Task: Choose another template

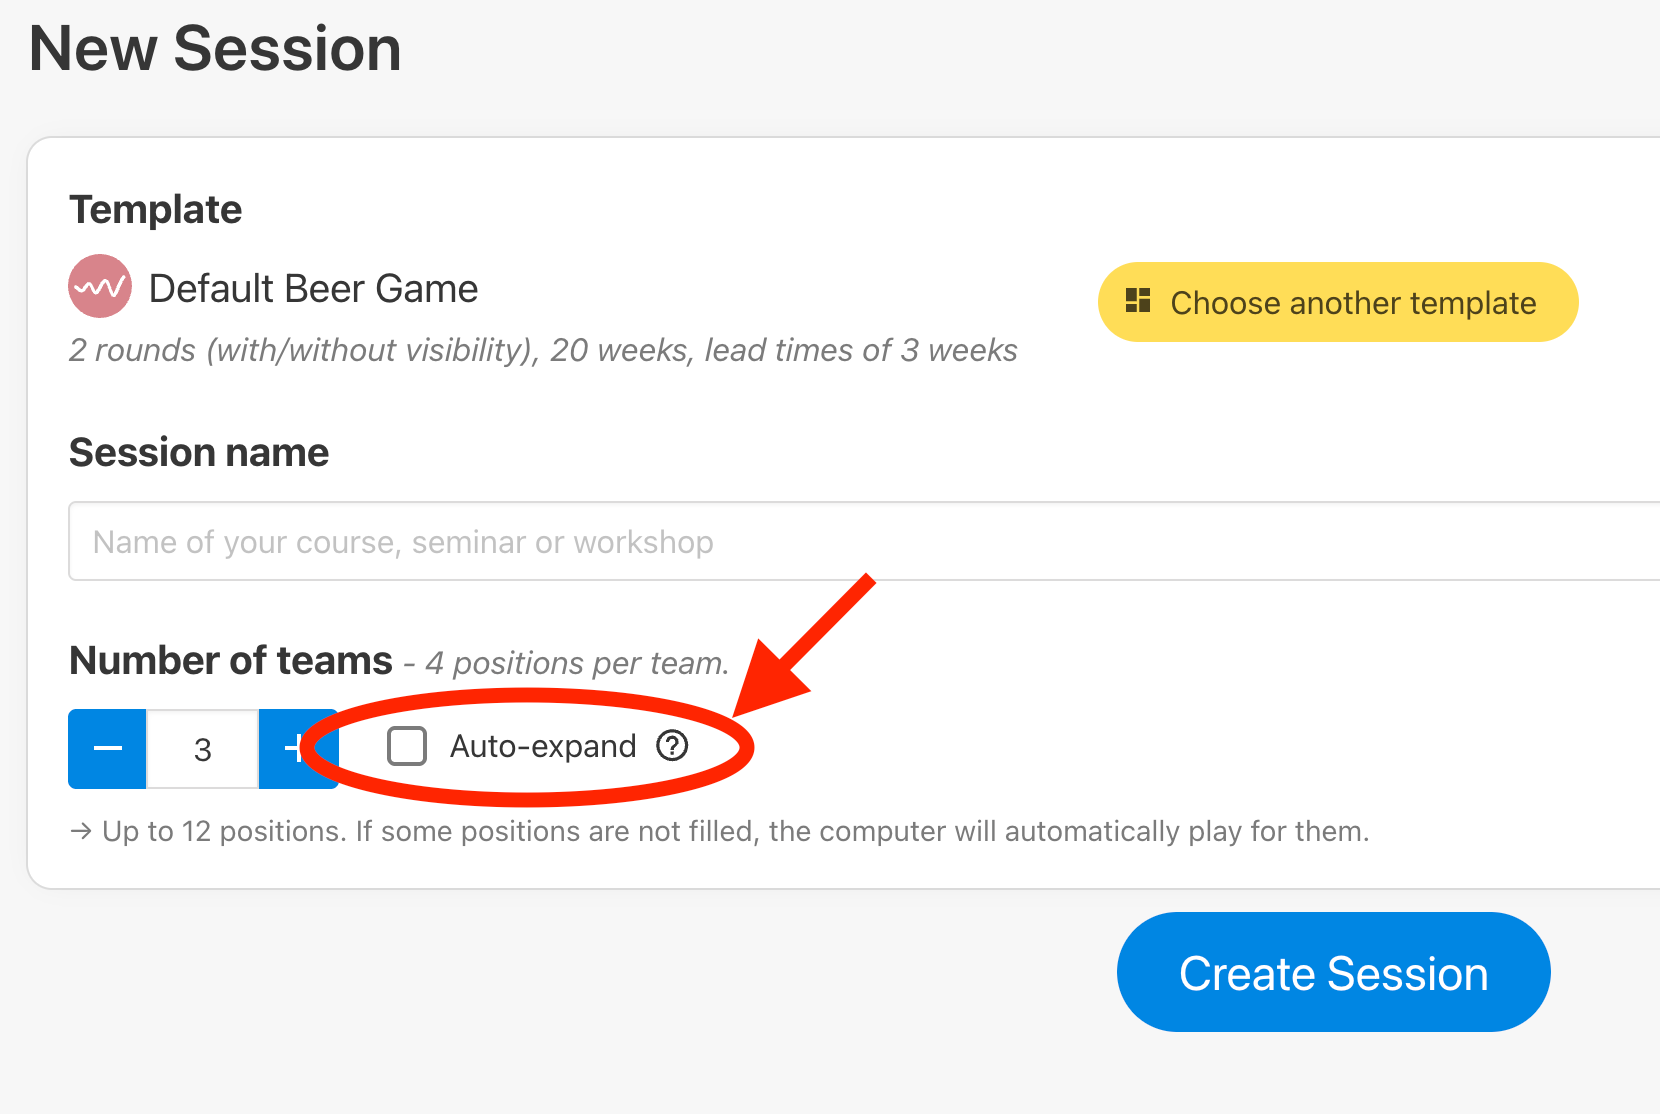Action: tap(1338, 302)
